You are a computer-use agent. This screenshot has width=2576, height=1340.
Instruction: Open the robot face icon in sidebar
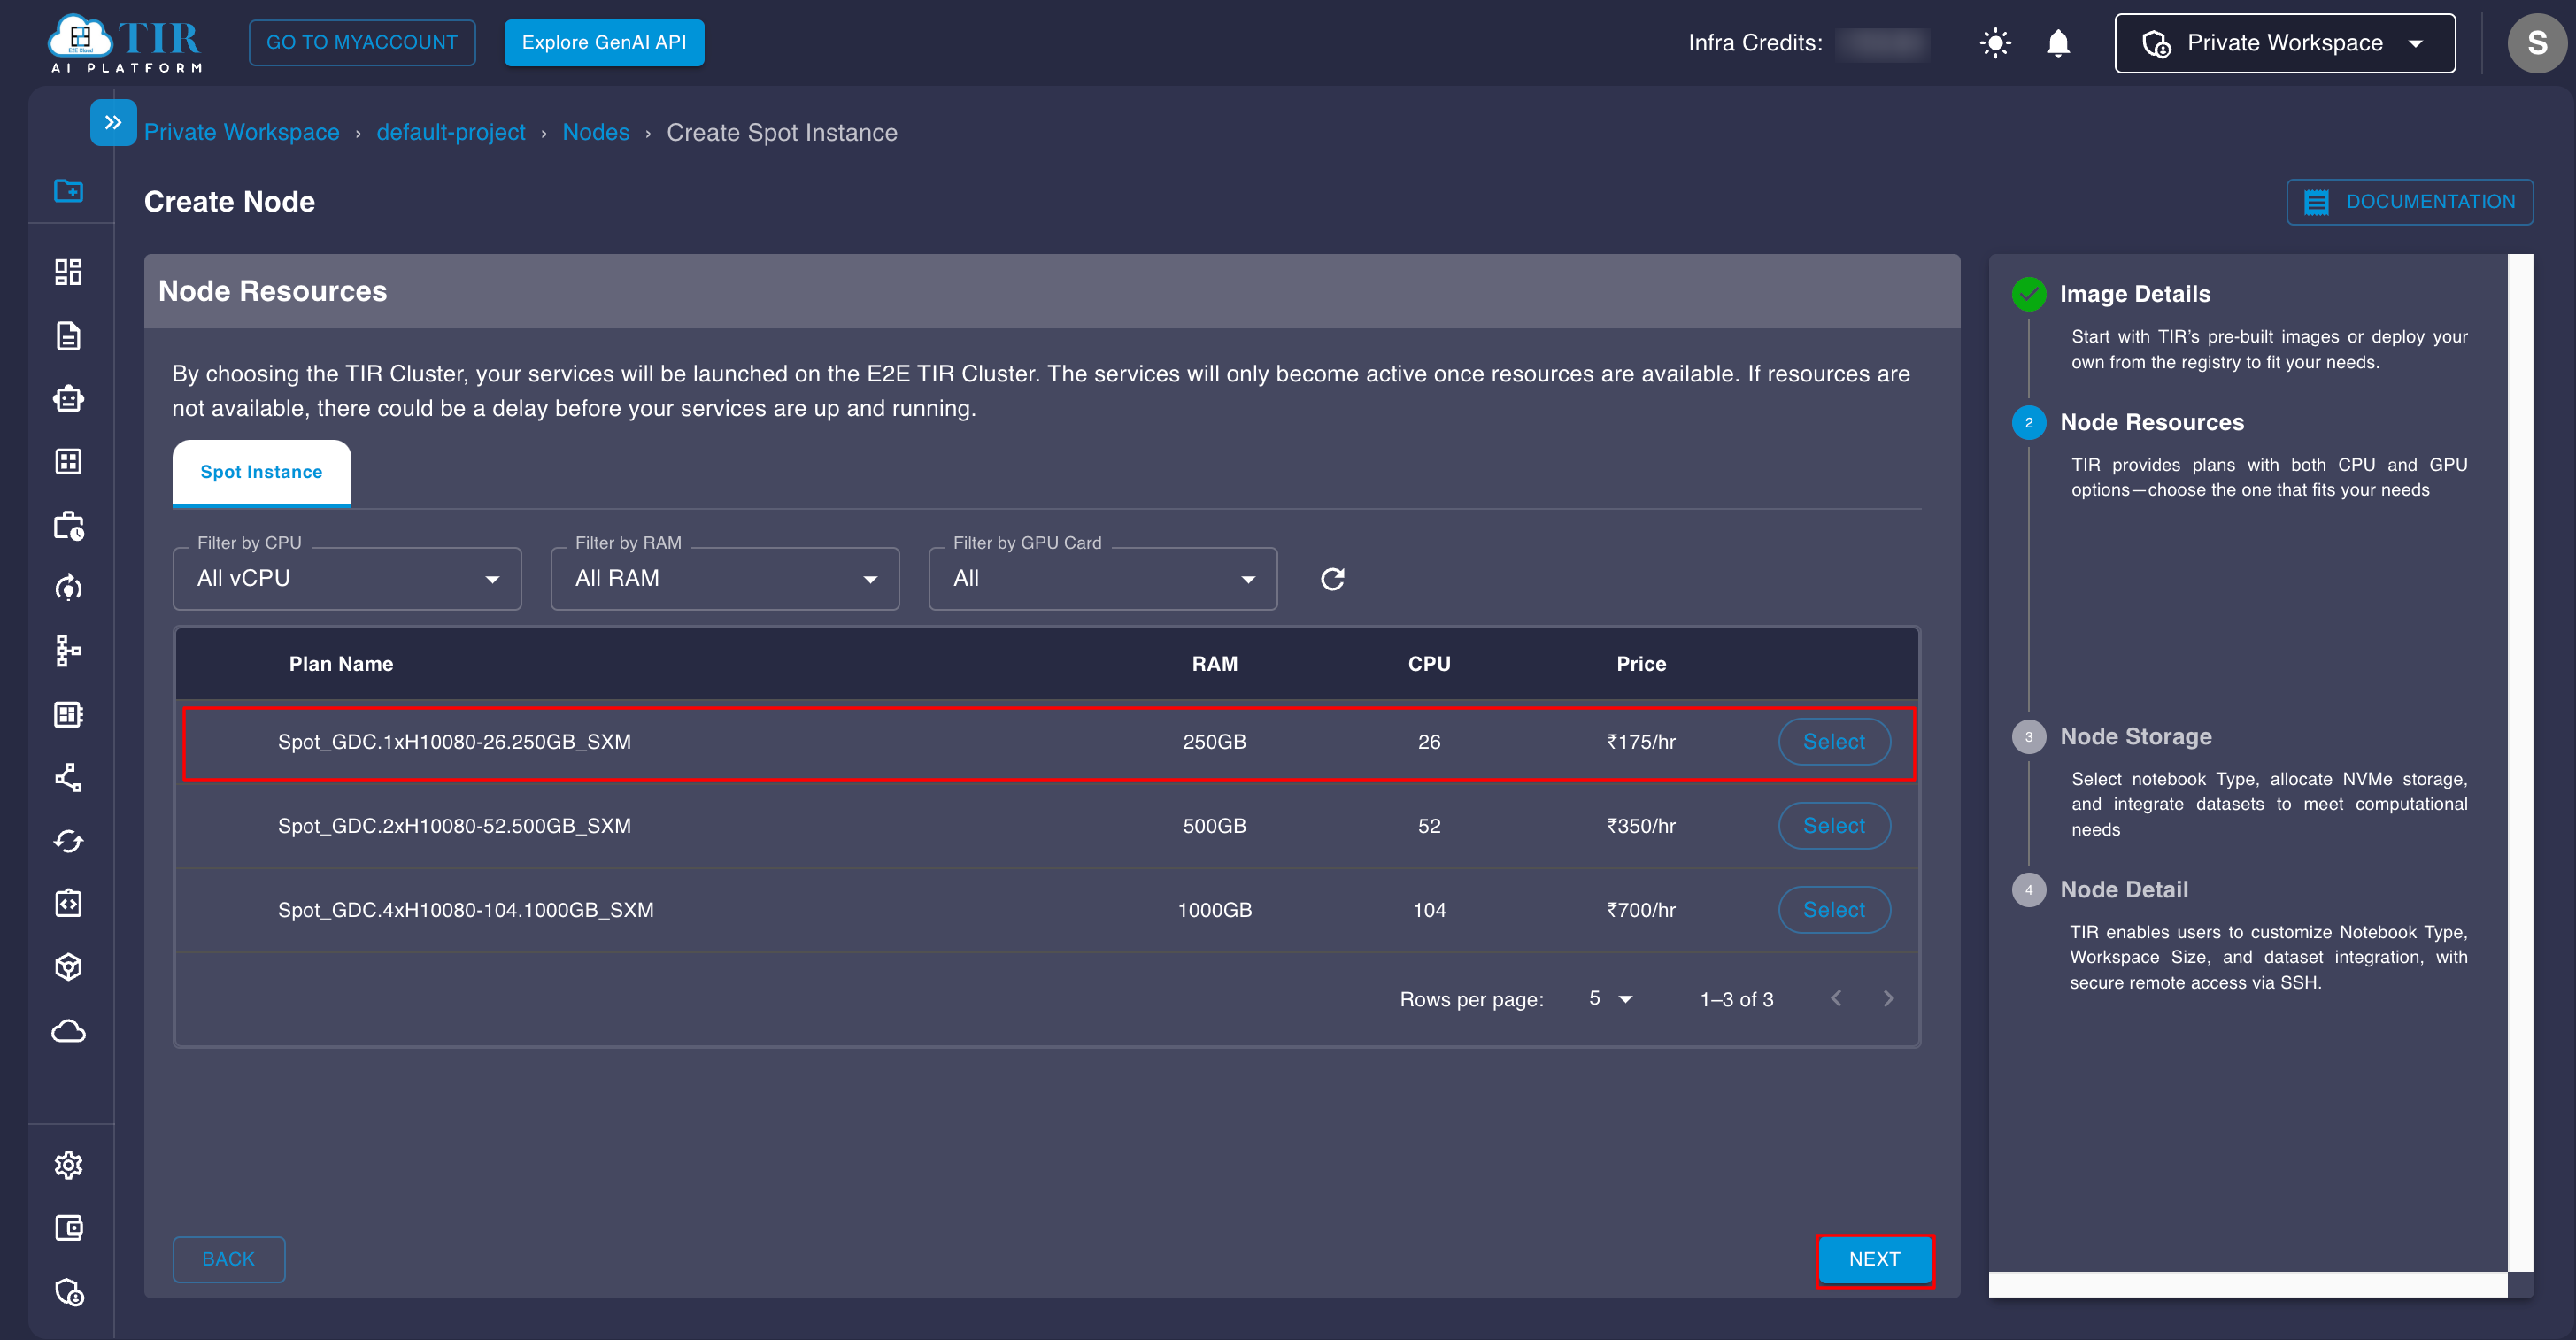tap(68, 399)
